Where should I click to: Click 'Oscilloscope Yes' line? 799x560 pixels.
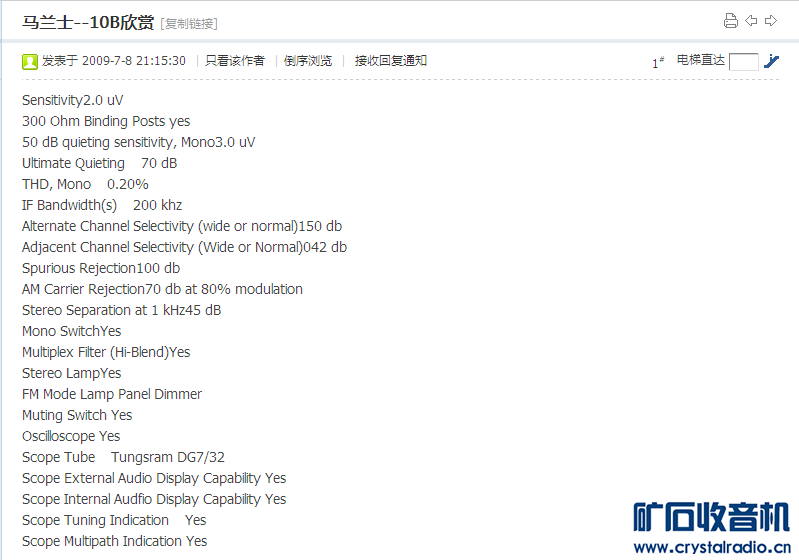coord(71,436)
